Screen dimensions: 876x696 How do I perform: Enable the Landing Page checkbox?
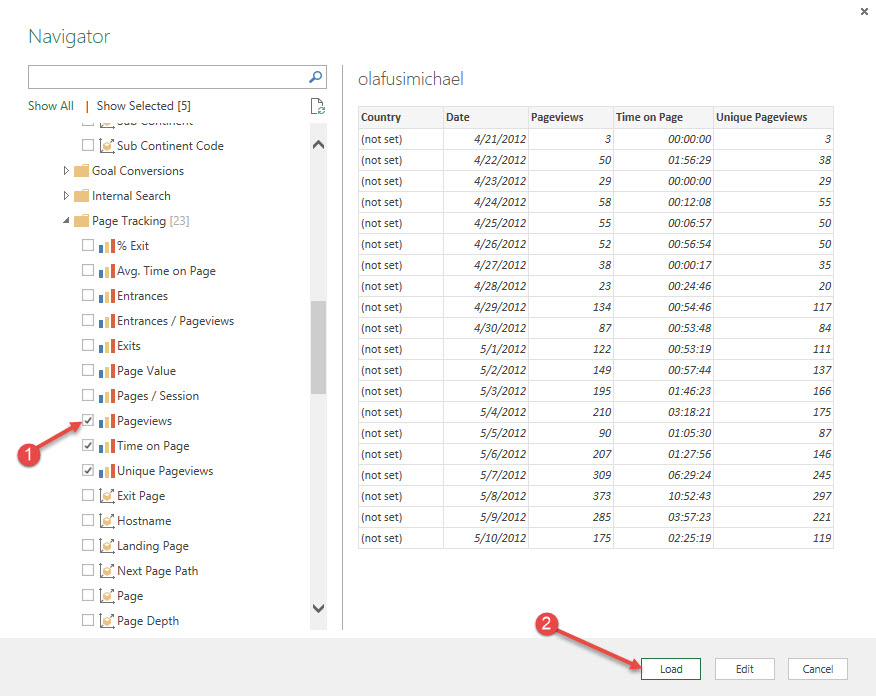point(88,545)
